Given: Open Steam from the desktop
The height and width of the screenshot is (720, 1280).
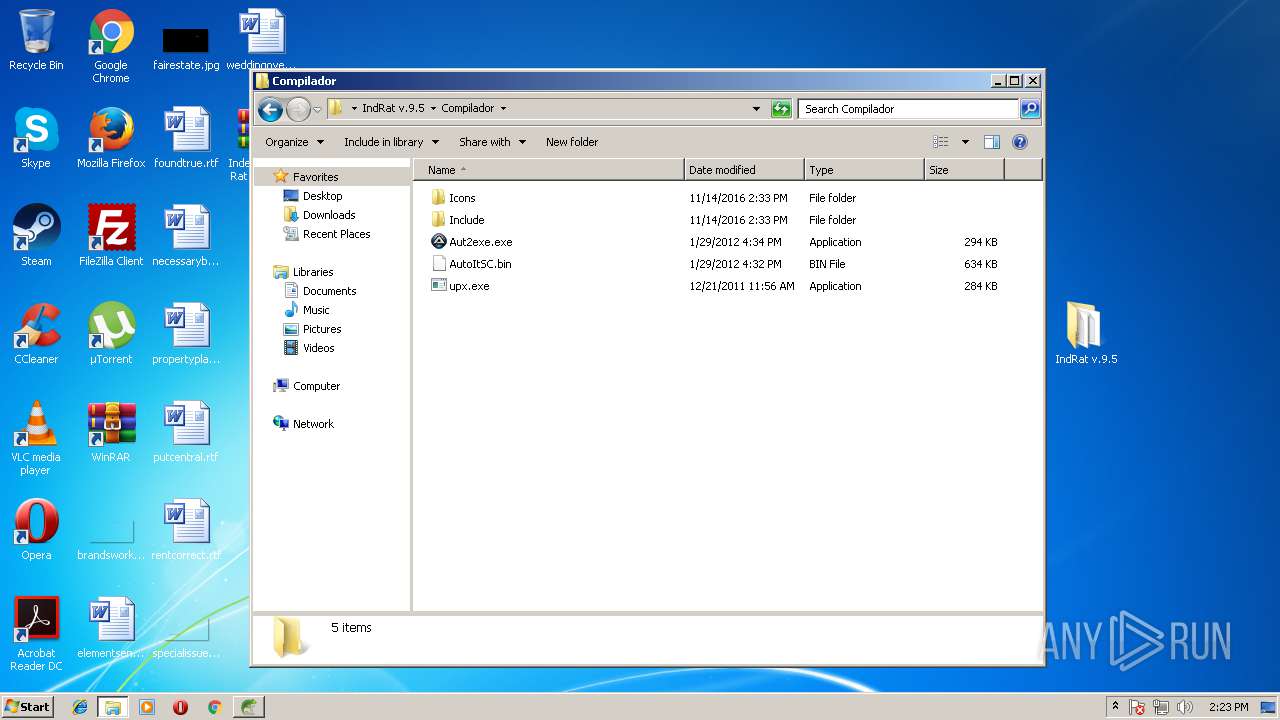Looking at the screenshot, I should 36,236.
